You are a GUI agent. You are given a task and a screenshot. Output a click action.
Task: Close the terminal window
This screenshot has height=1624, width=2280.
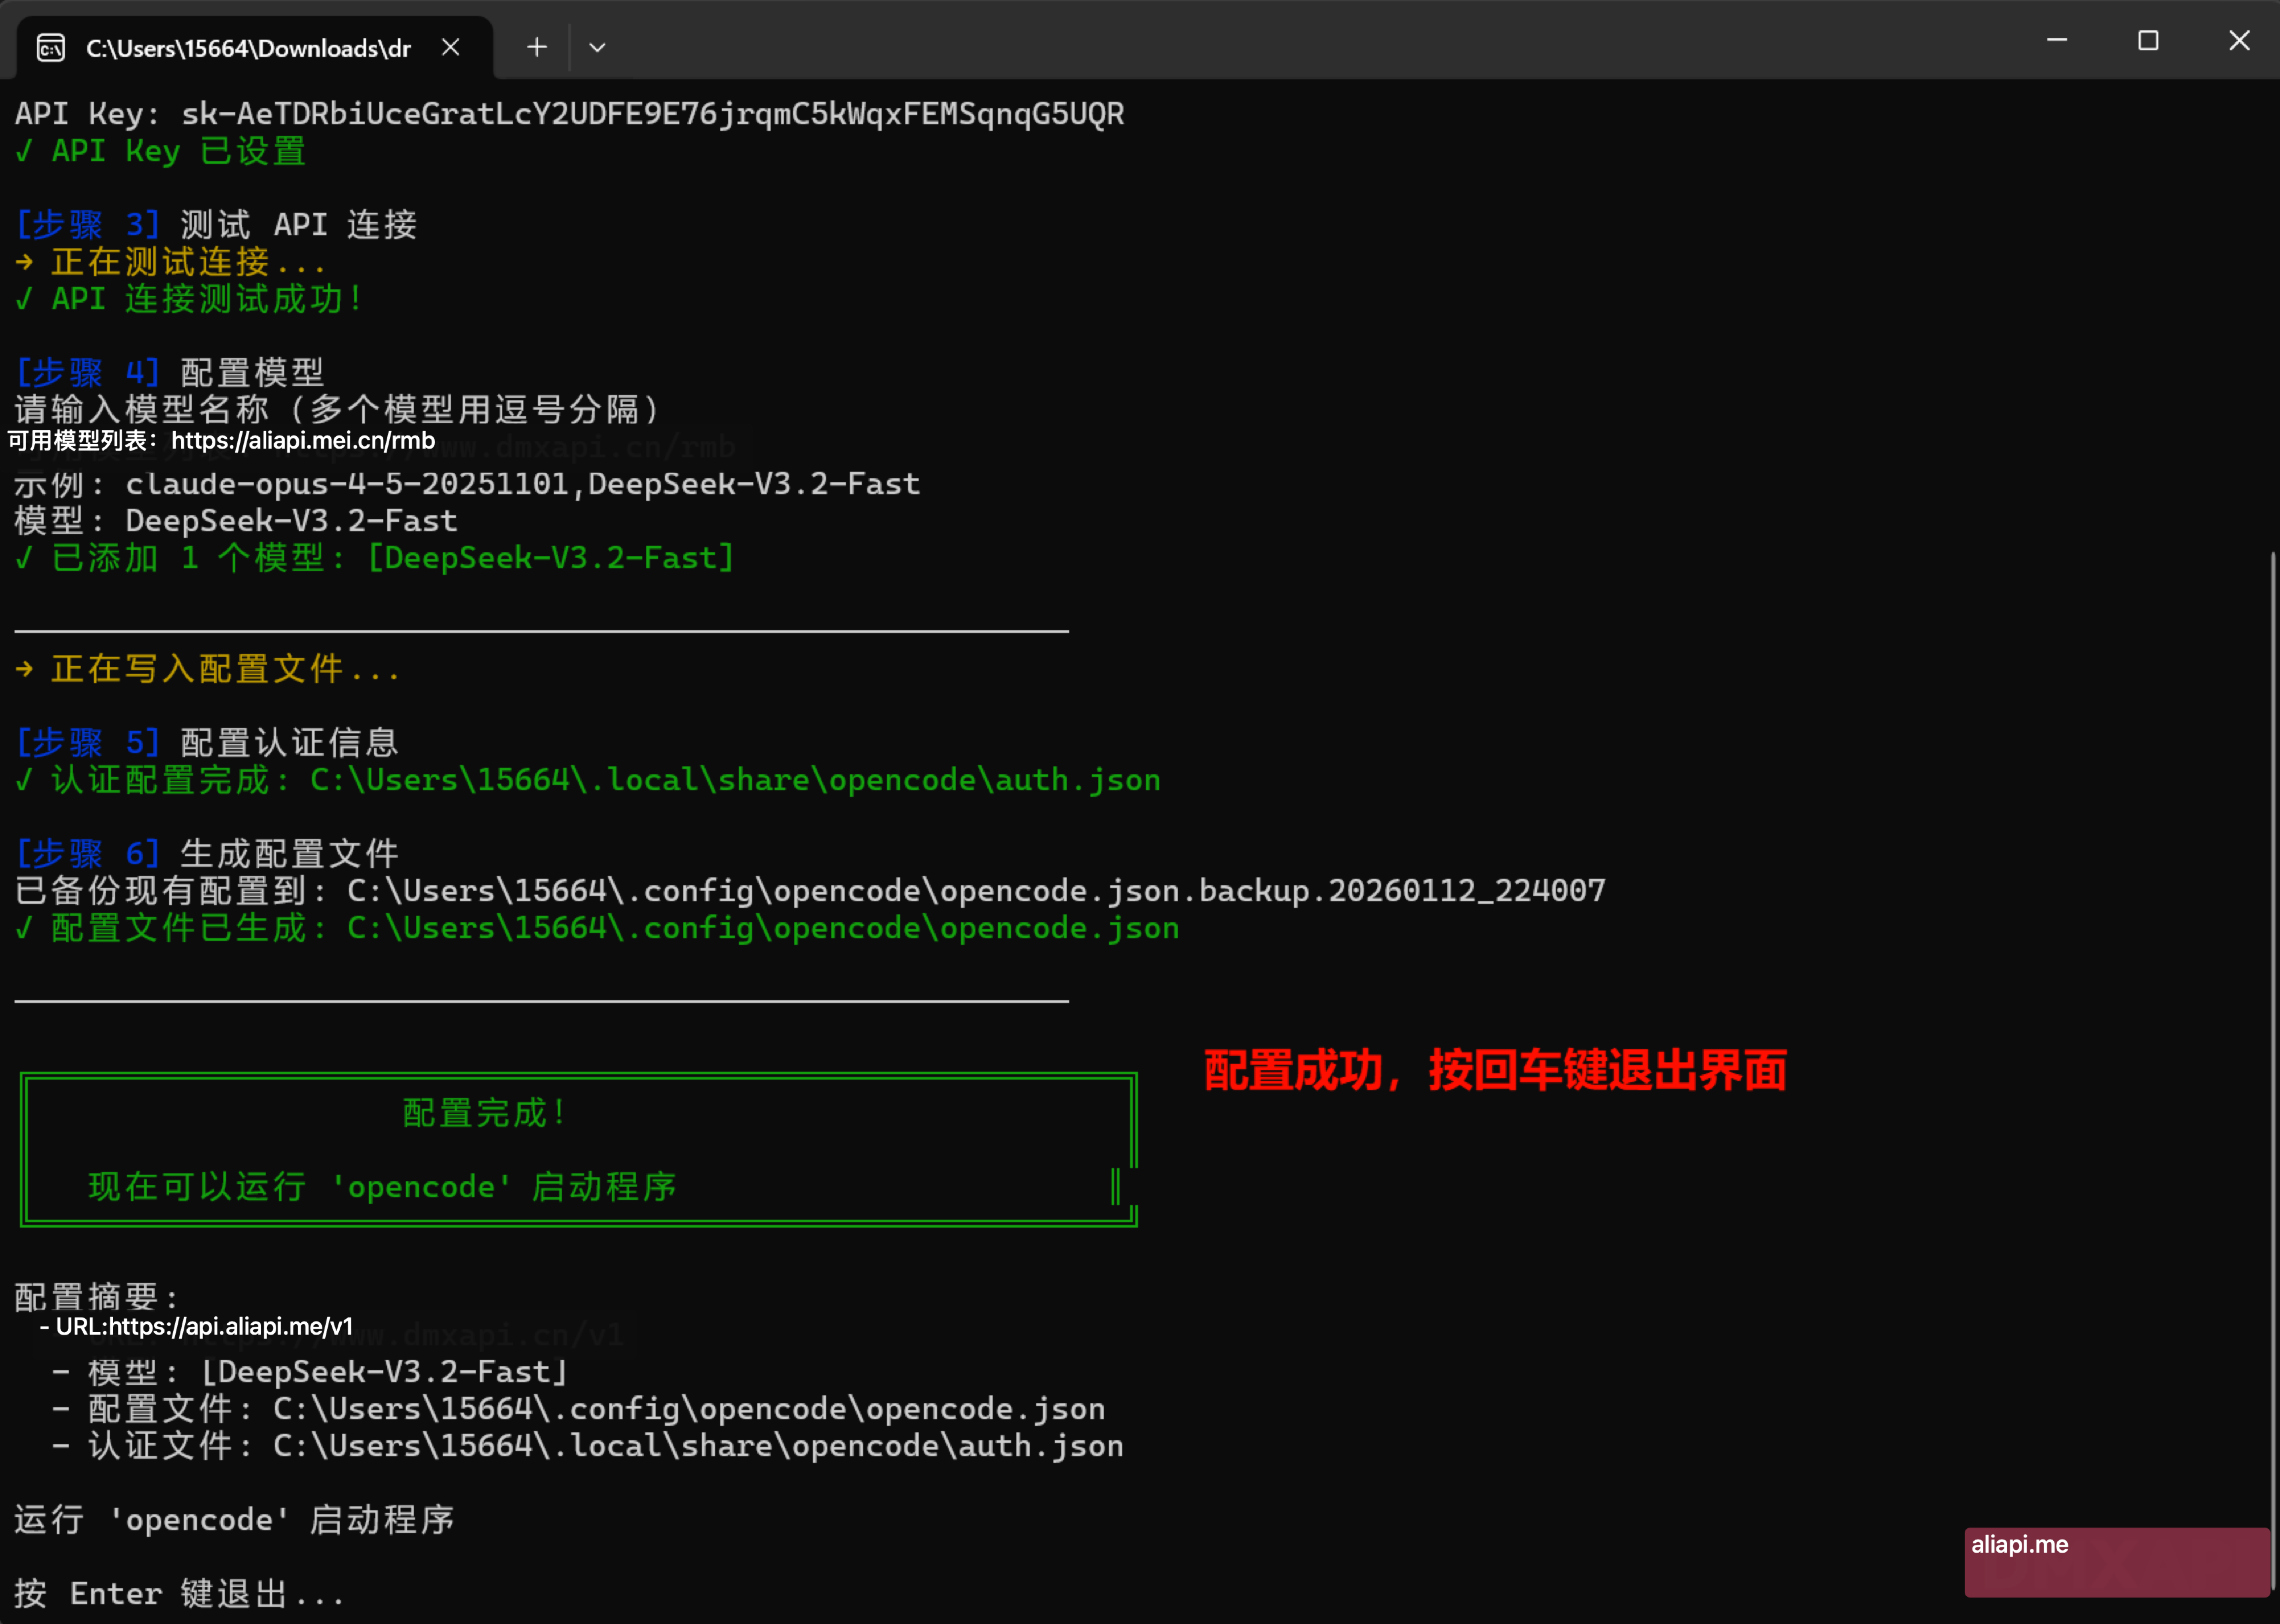point(2239,40)
